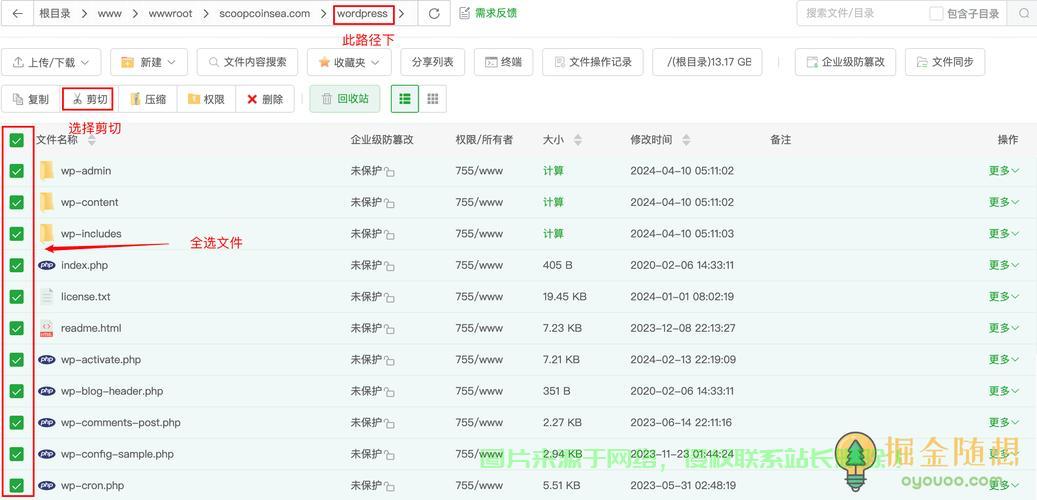Open the 收藏夹 dropdown
This screenshot has height=500, width=1037.
(x=349, y=62)
